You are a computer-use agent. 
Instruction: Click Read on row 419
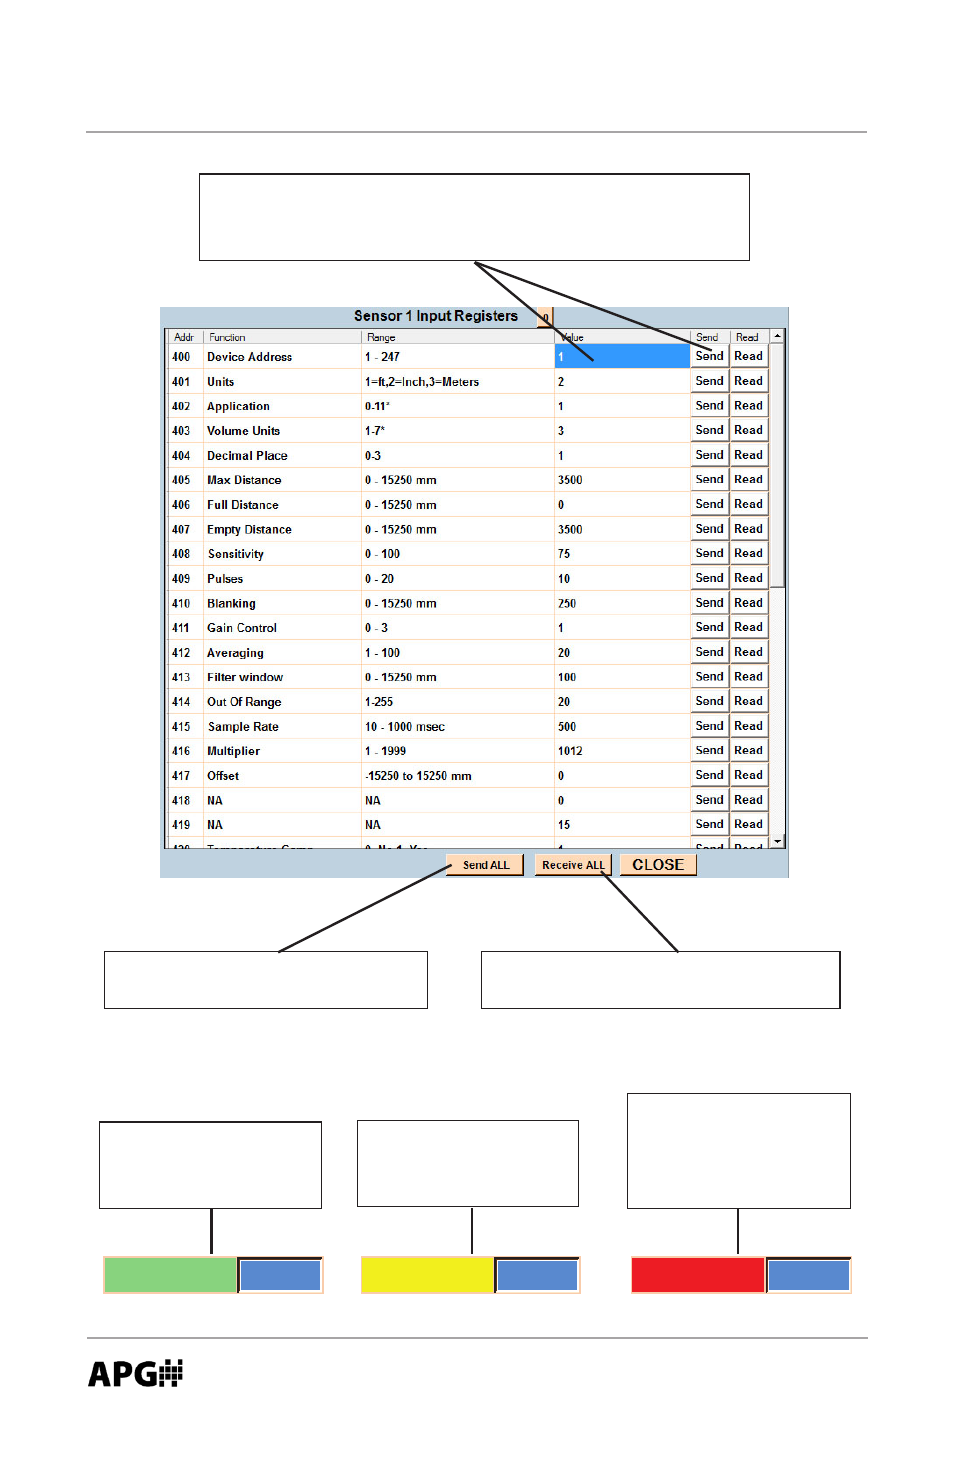(x=748, y=824)
